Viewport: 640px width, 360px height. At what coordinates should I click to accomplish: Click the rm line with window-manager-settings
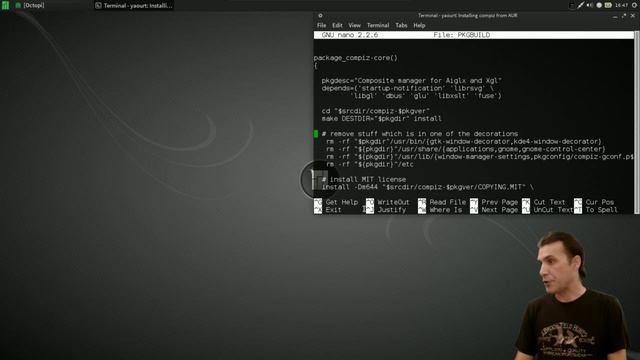pos(480,157)
